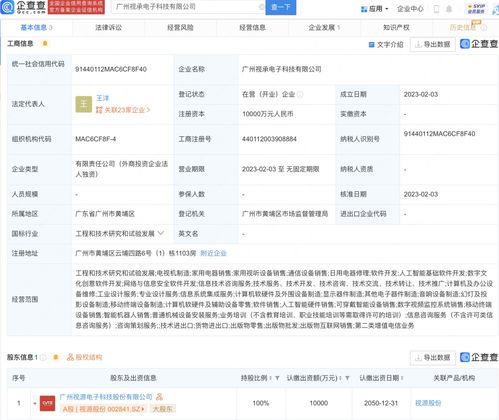Toggle the 文字介绍 checkbox
The image size is (499, 420).
[x=371, y=44]
